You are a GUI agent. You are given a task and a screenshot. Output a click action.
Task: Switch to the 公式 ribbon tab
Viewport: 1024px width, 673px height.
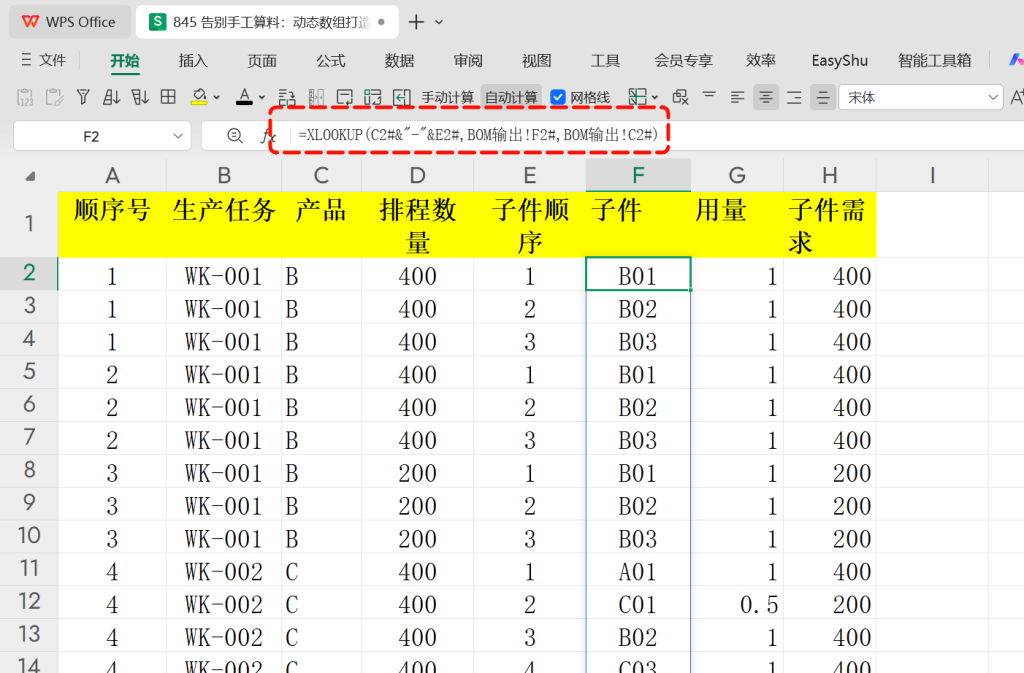tap(331, 61)
